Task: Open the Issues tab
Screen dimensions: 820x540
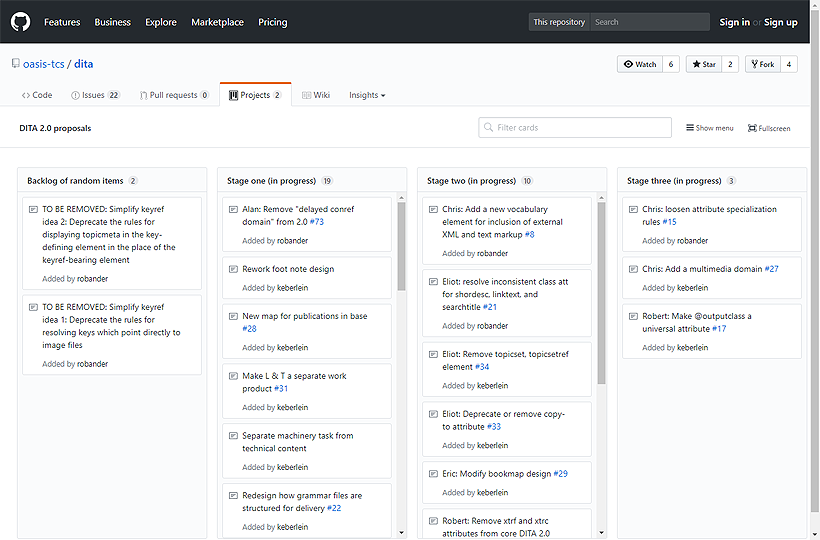Action: coord(95,95)
